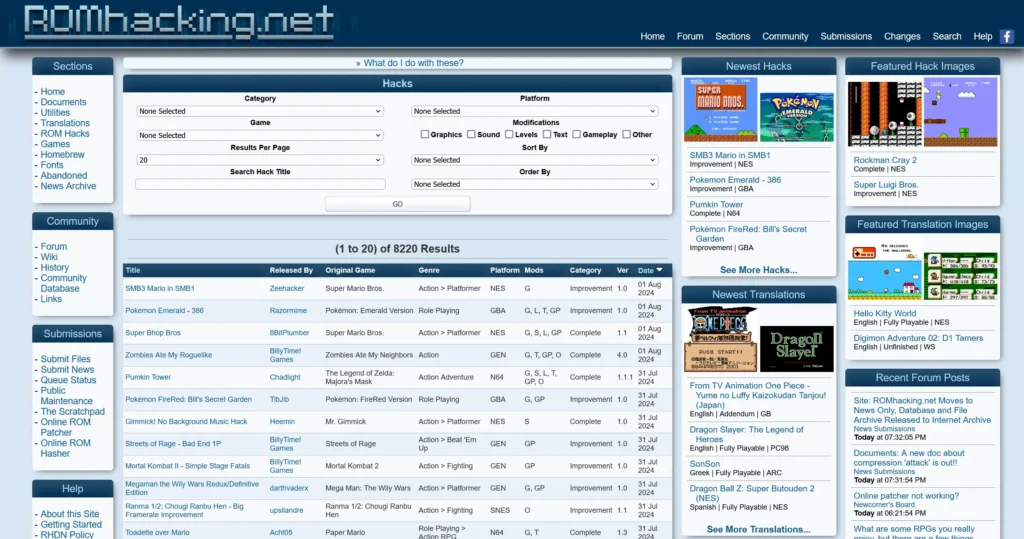Open Pumkin Tower table row title

click(148, 377)
